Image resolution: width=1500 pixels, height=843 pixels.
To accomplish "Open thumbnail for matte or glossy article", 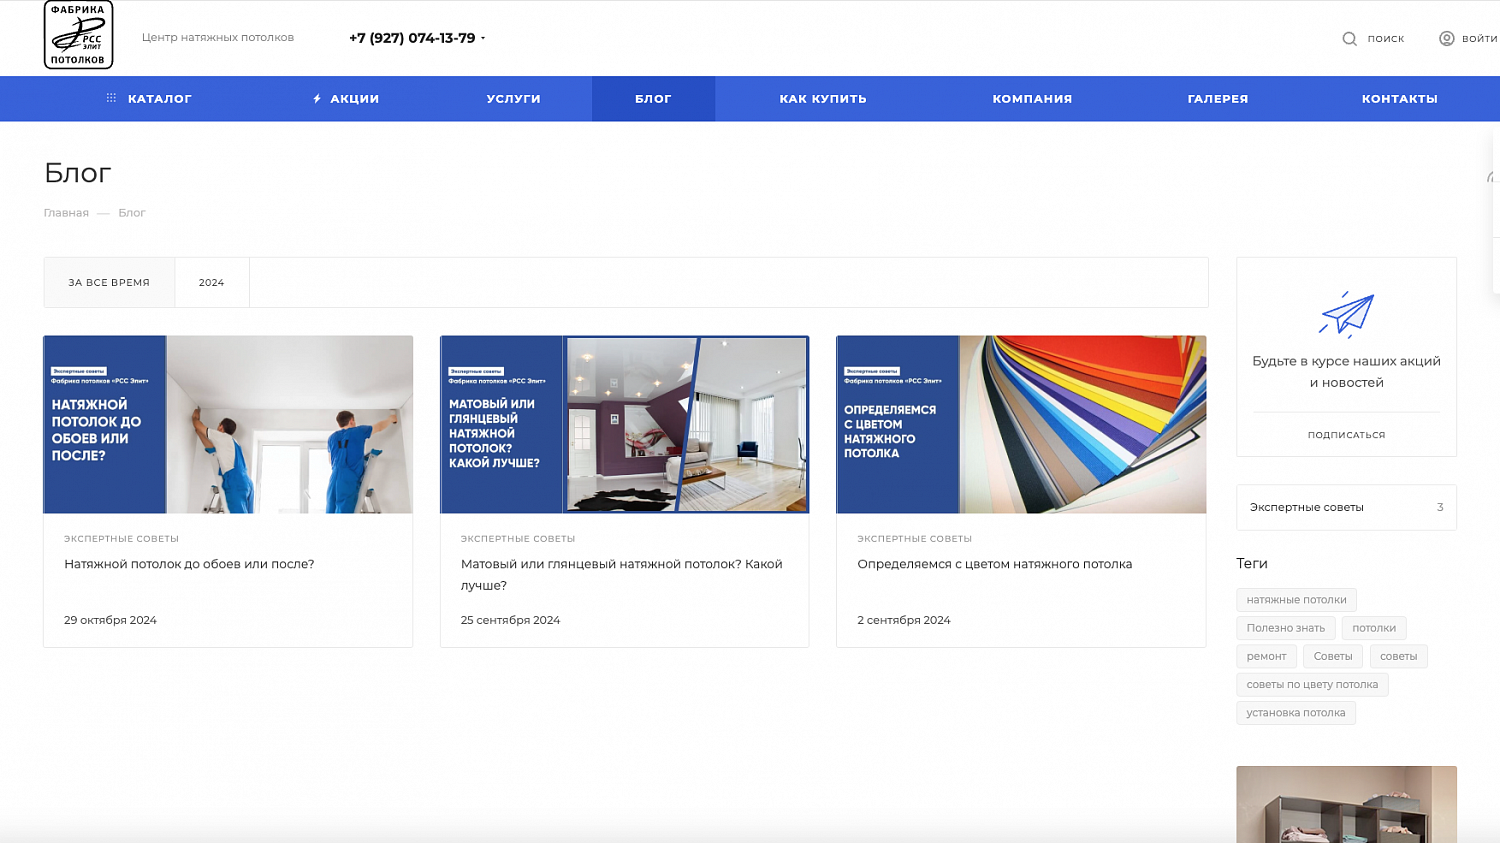I will [624, 425].
